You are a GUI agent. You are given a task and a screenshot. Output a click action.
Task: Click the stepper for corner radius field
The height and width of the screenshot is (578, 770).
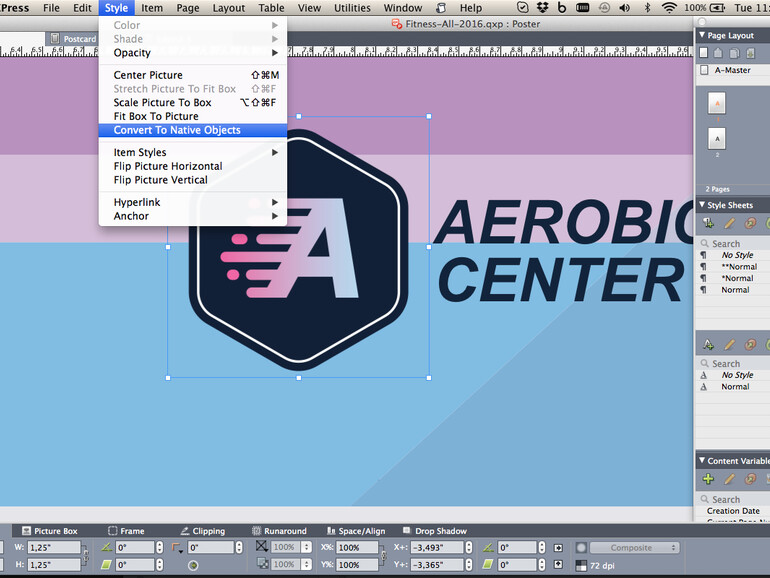click(239, 547)
